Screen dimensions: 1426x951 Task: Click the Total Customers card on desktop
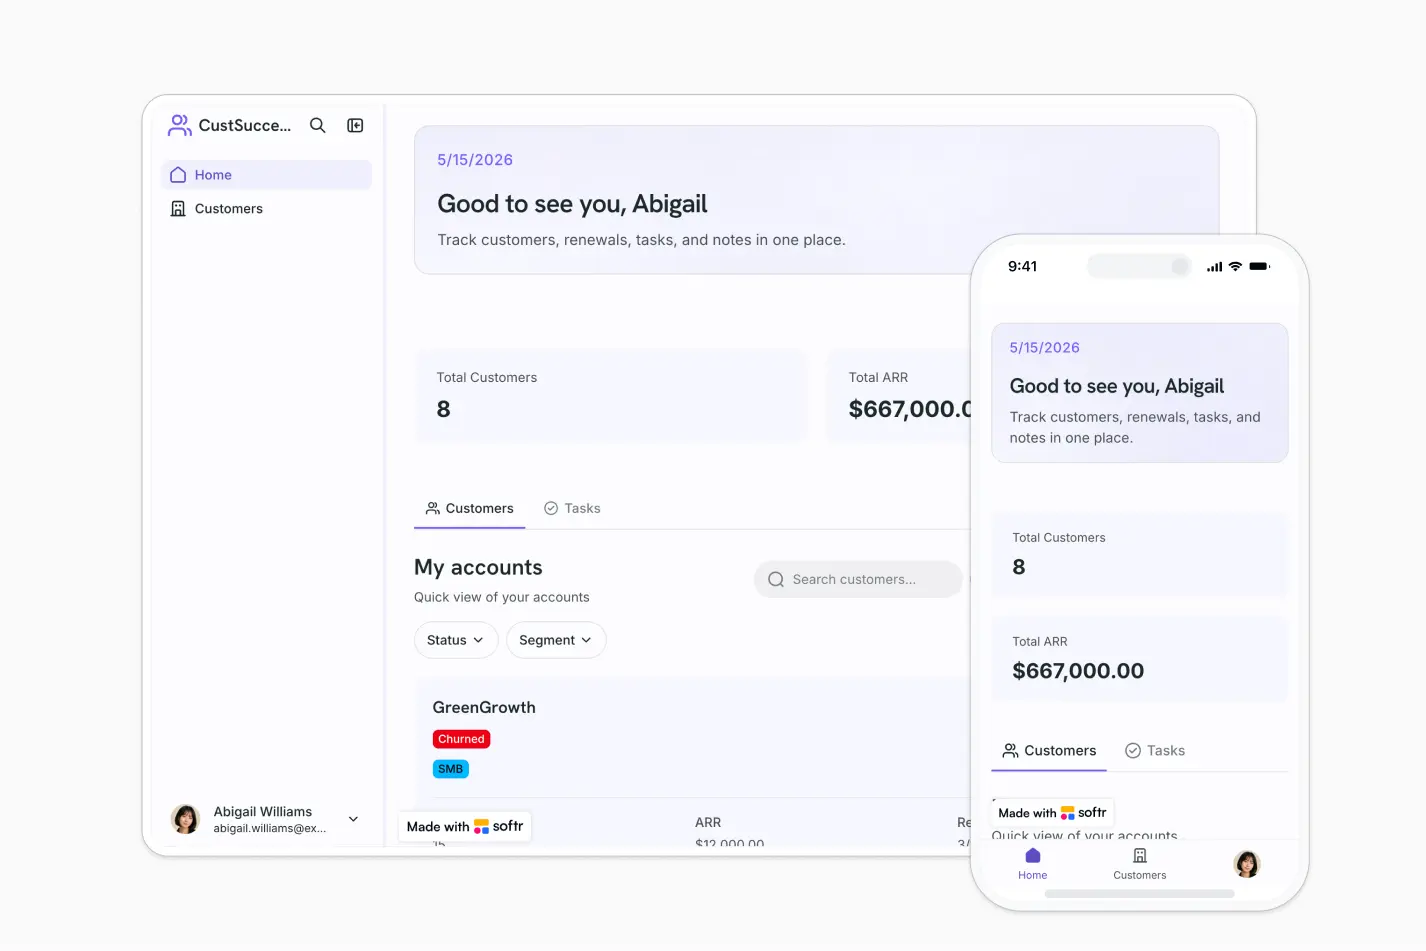[x=611, y=396]
